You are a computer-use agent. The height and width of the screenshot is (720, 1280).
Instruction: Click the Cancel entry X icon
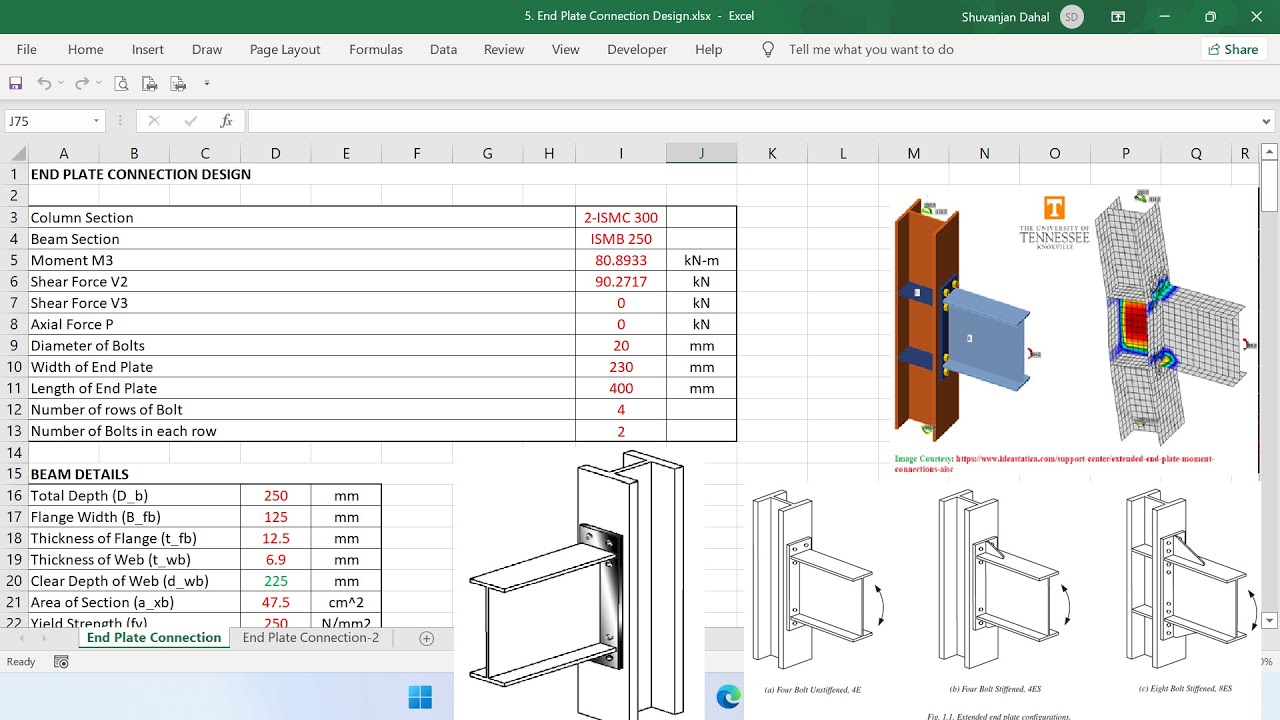pyautogui.click(x=154, y=121)
